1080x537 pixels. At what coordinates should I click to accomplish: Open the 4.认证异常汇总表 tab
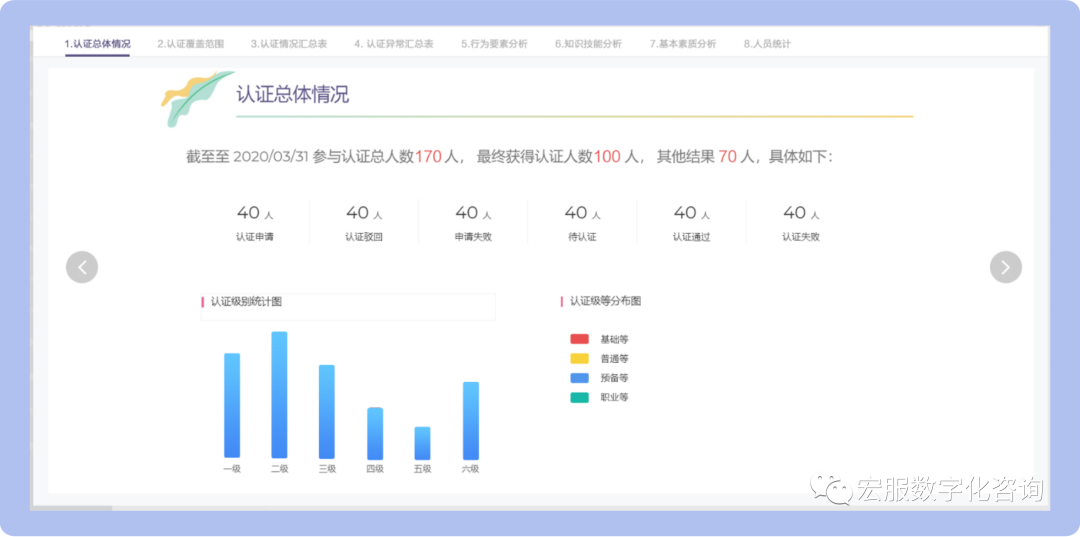394,44
